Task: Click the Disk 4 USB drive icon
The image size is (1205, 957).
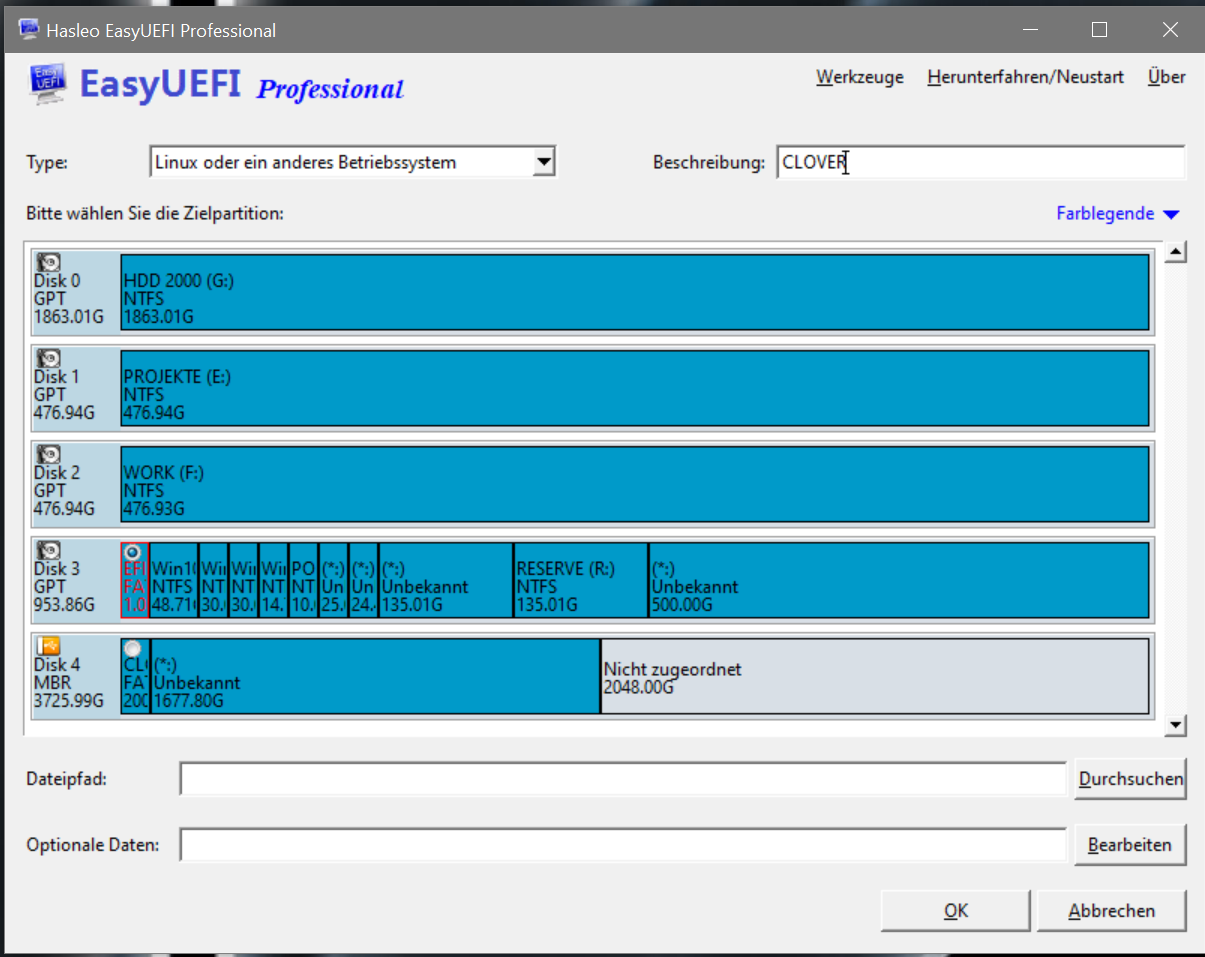Action: pos(48,646)
